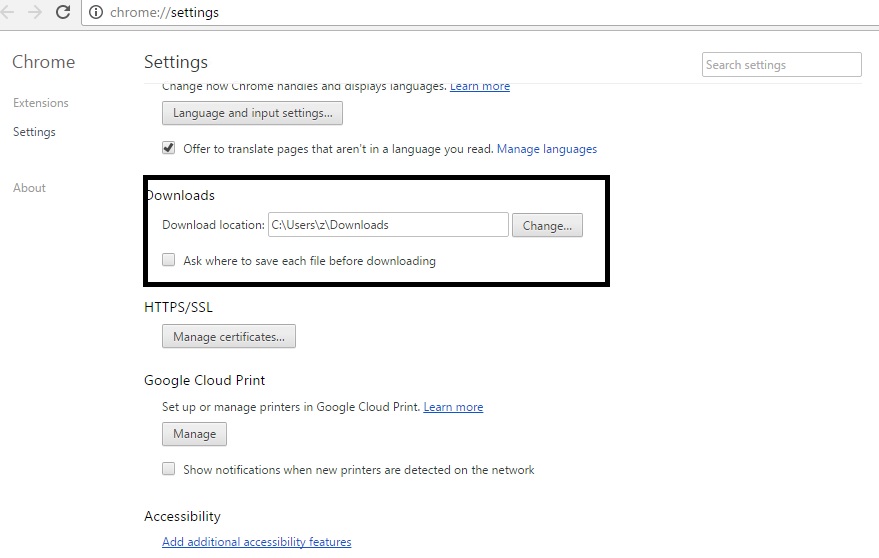Click Learn more link about languages
Image resolution: width=879 pixels, height=558 pixels.
click(x=480, y=86)
